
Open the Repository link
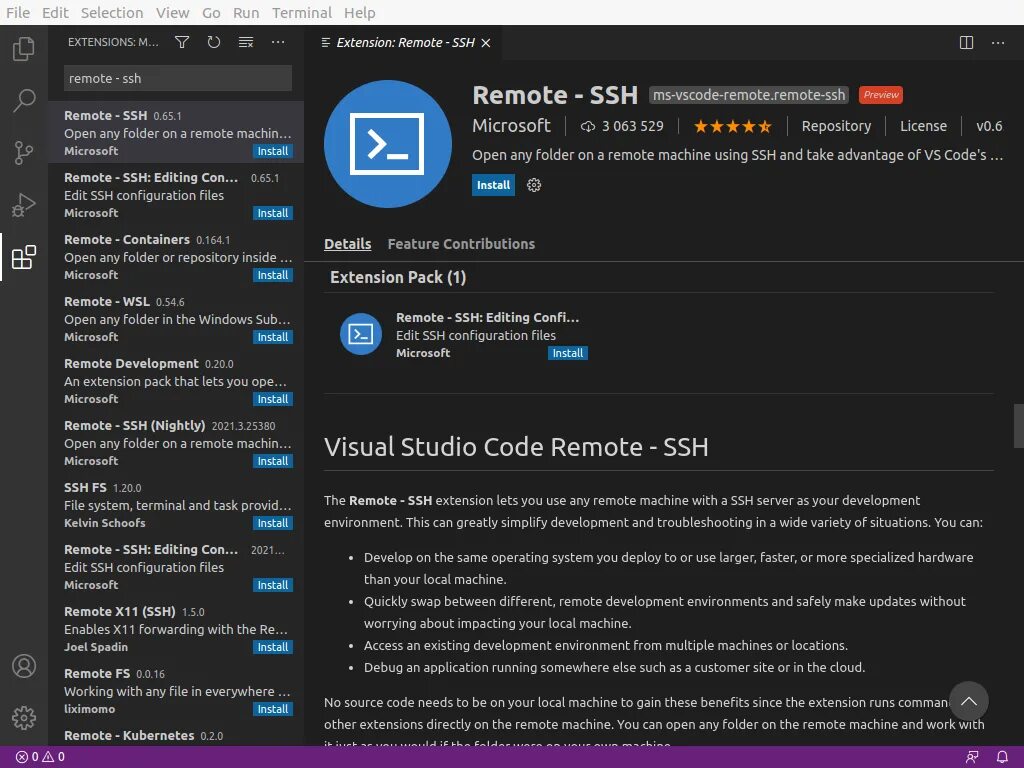tap(836, 126)
